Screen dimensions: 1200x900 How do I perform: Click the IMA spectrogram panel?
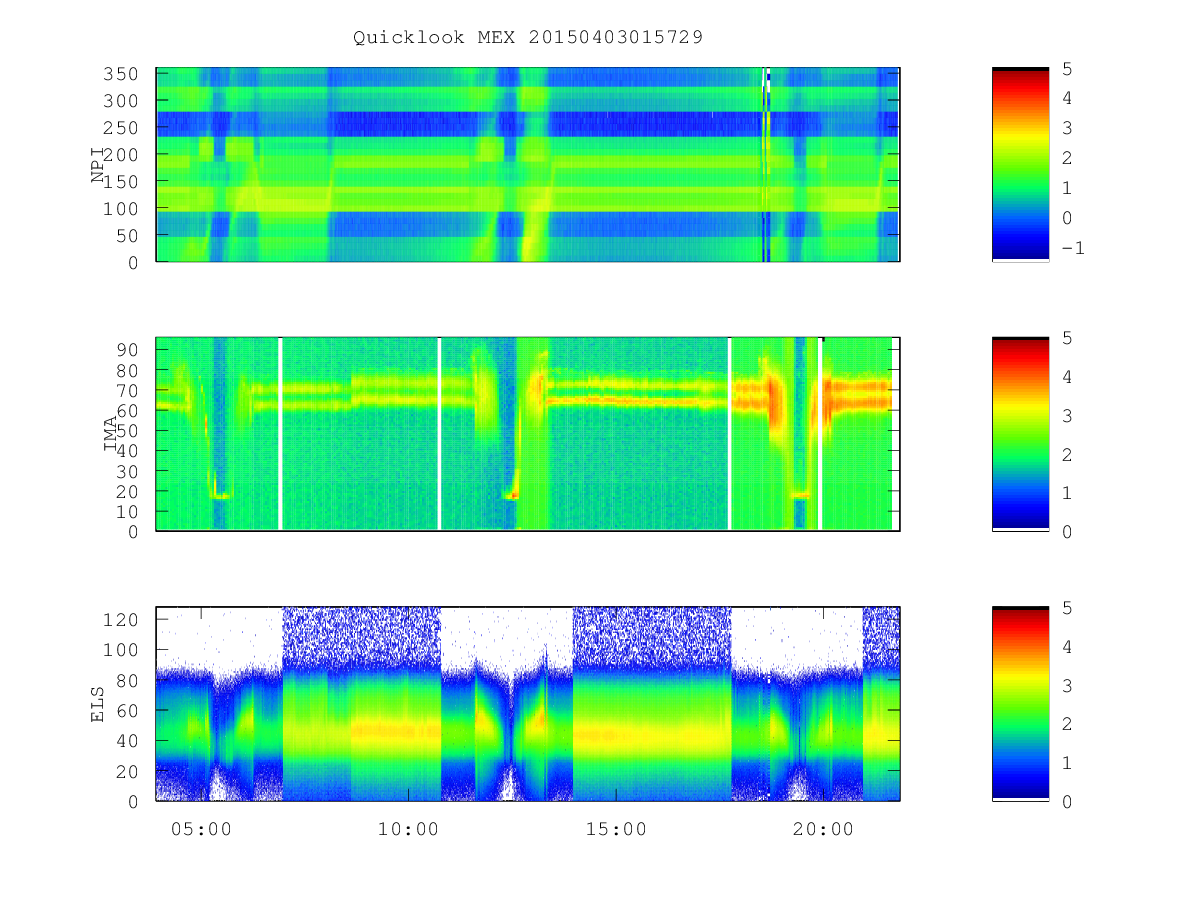528,434
